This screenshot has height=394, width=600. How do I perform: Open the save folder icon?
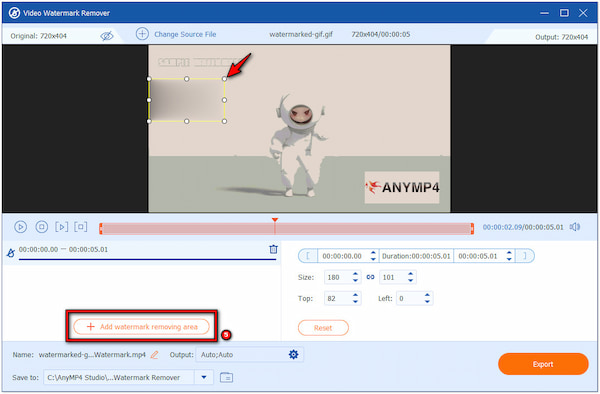(226, 377)
